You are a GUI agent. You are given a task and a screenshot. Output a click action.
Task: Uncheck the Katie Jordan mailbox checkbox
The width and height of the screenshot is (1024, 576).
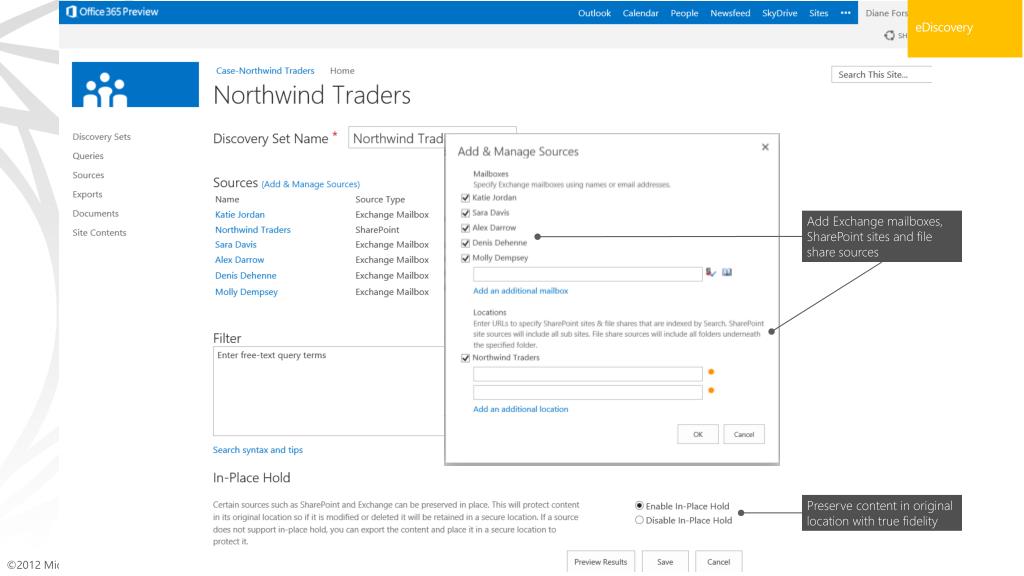click(465, 198)
